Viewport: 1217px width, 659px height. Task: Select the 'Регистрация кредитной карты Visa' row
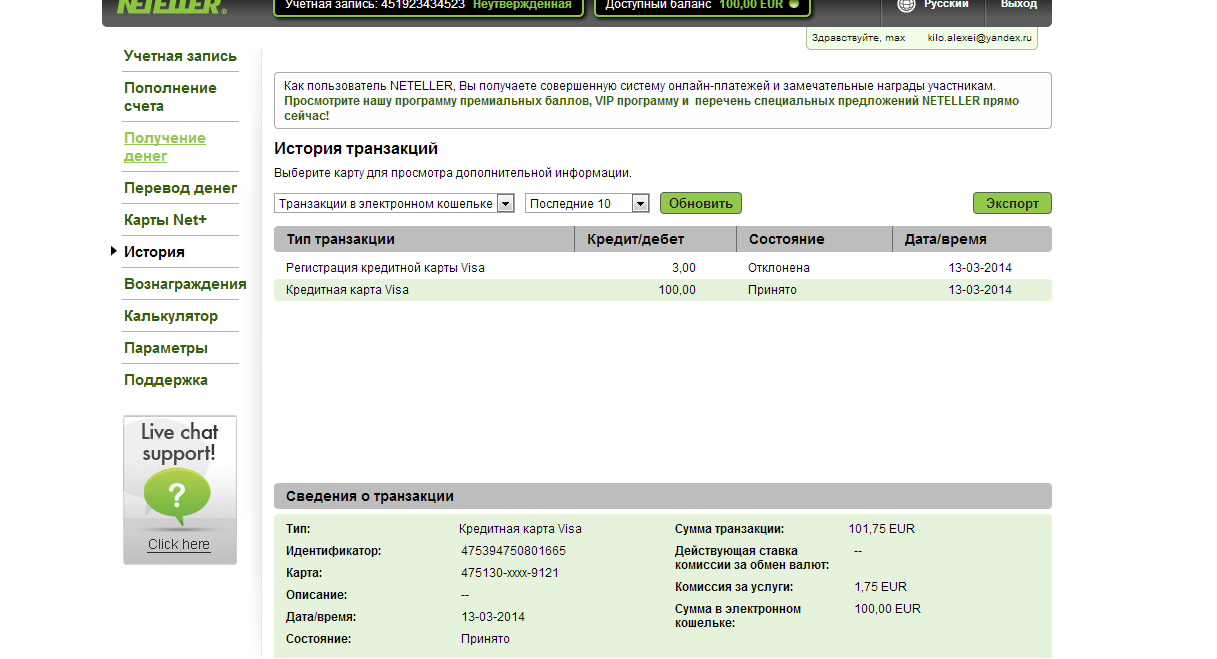pyautogui.click(x=663, y=268)
